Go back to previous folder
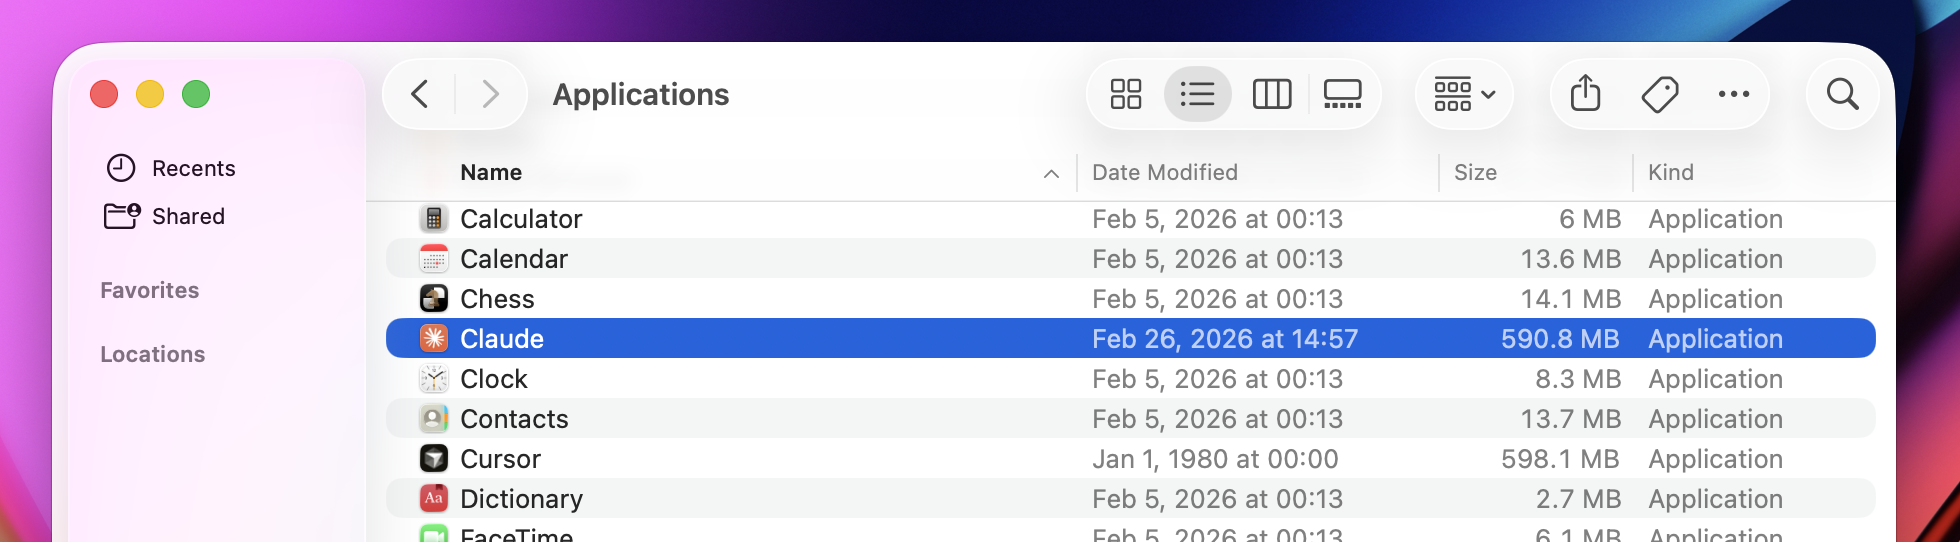 [x=420, y=94]
